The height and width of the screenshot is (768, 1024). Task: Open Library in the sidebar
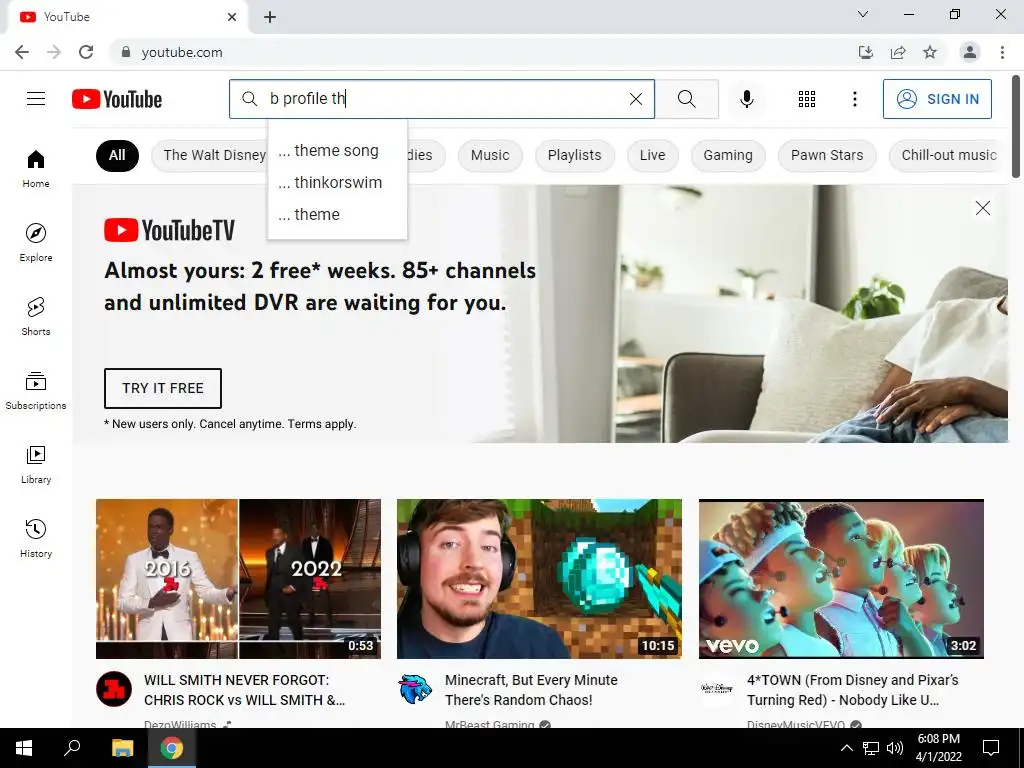tap(36, 464)
